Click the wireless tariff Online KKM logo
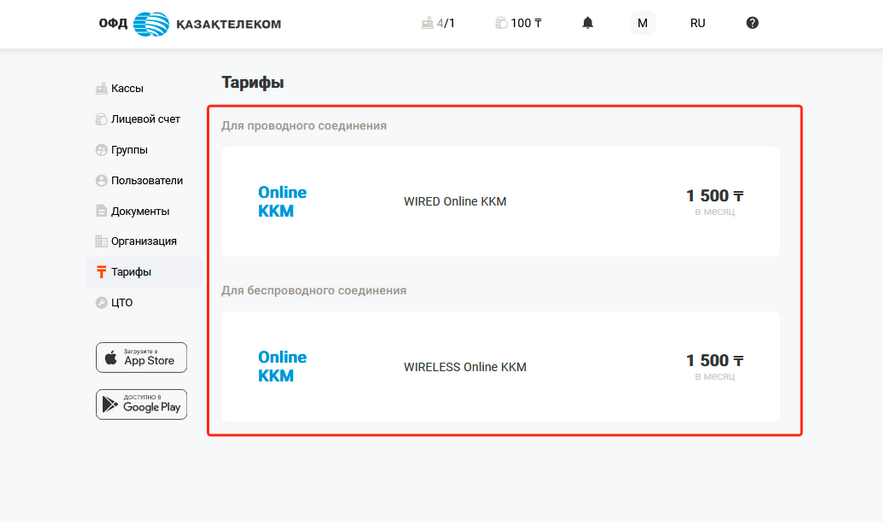This screenshot has width=883, height=522. coord(282,366)
